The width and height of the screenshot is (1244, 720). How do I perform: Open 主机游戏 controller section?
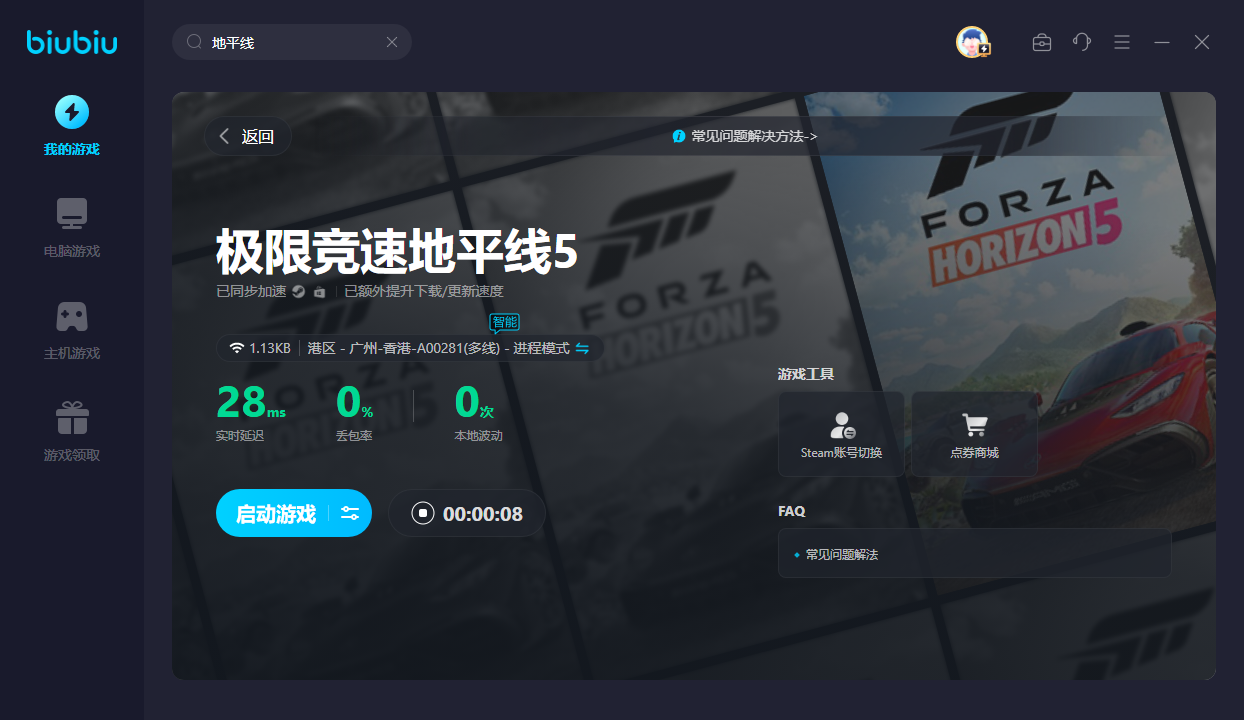[72, 329]
